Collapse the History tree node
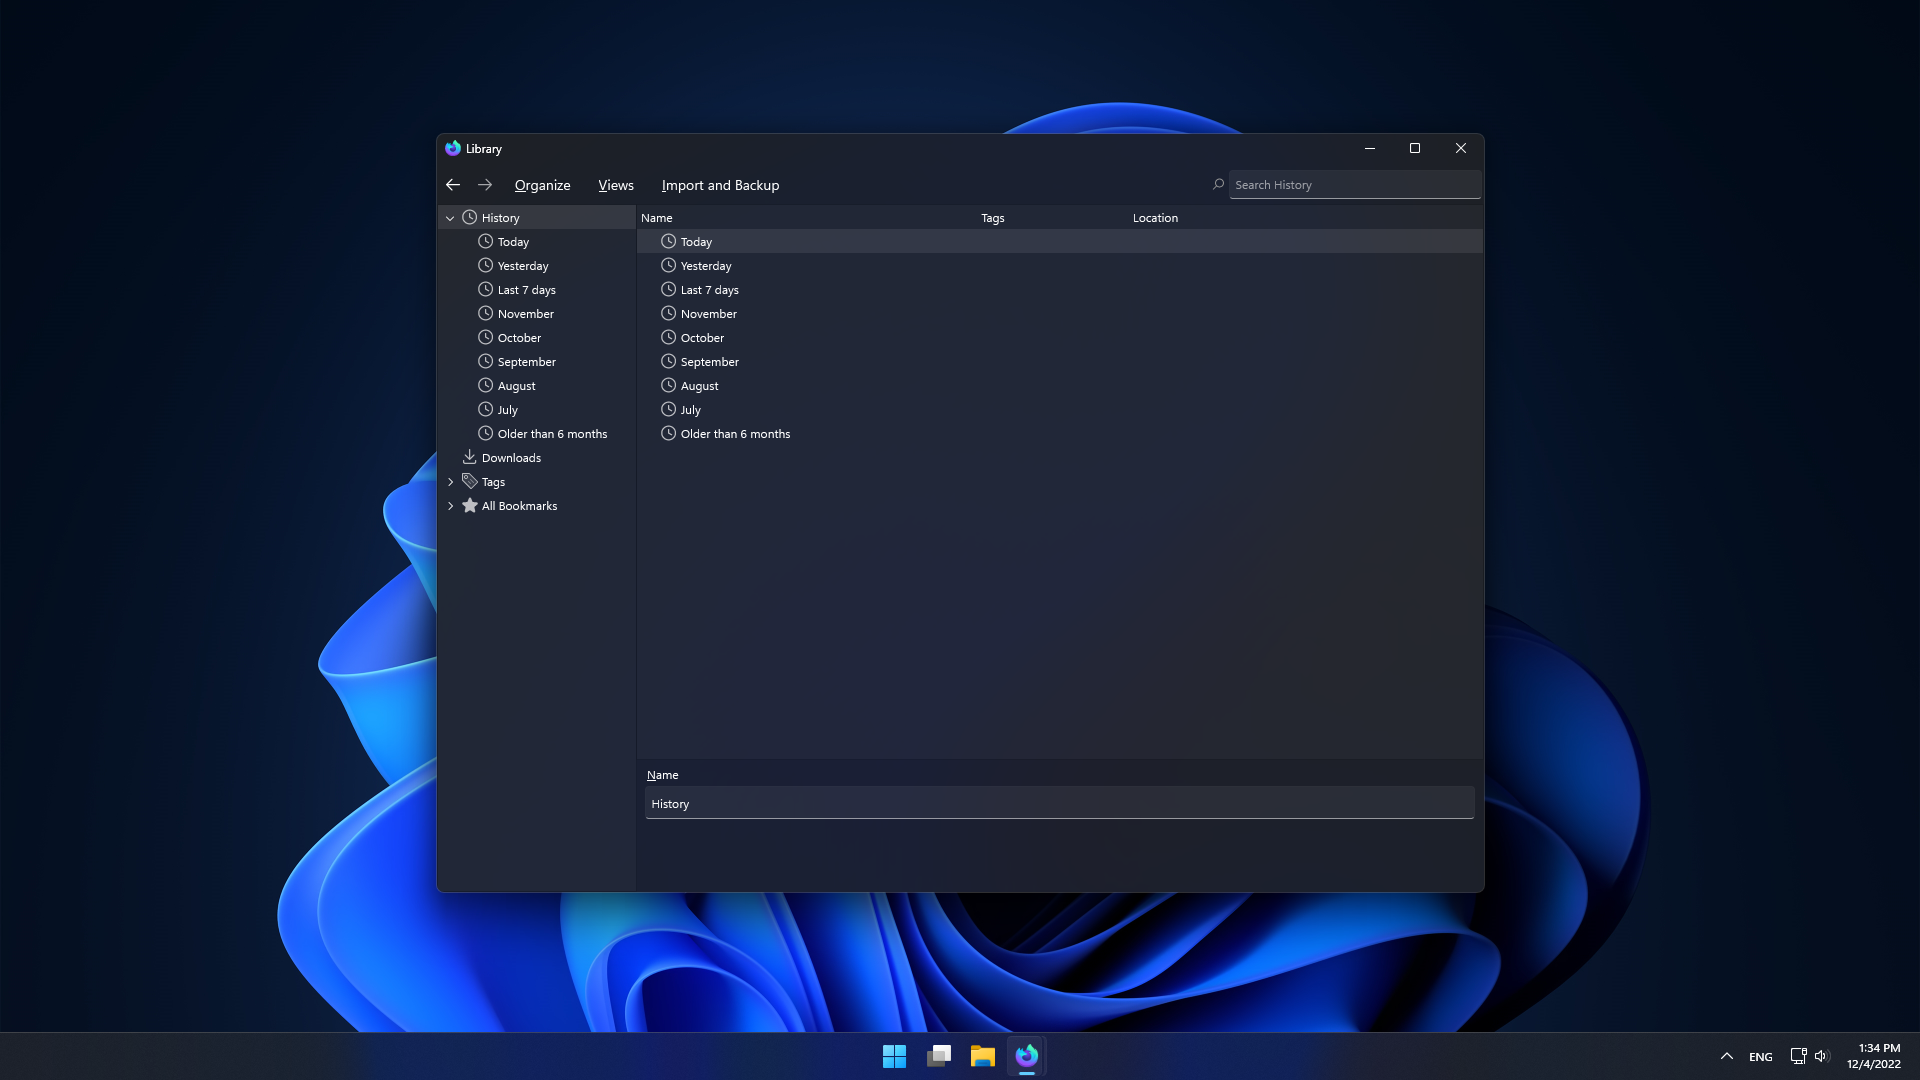This screenshot has width=1920, height=1080. (450, 218)
